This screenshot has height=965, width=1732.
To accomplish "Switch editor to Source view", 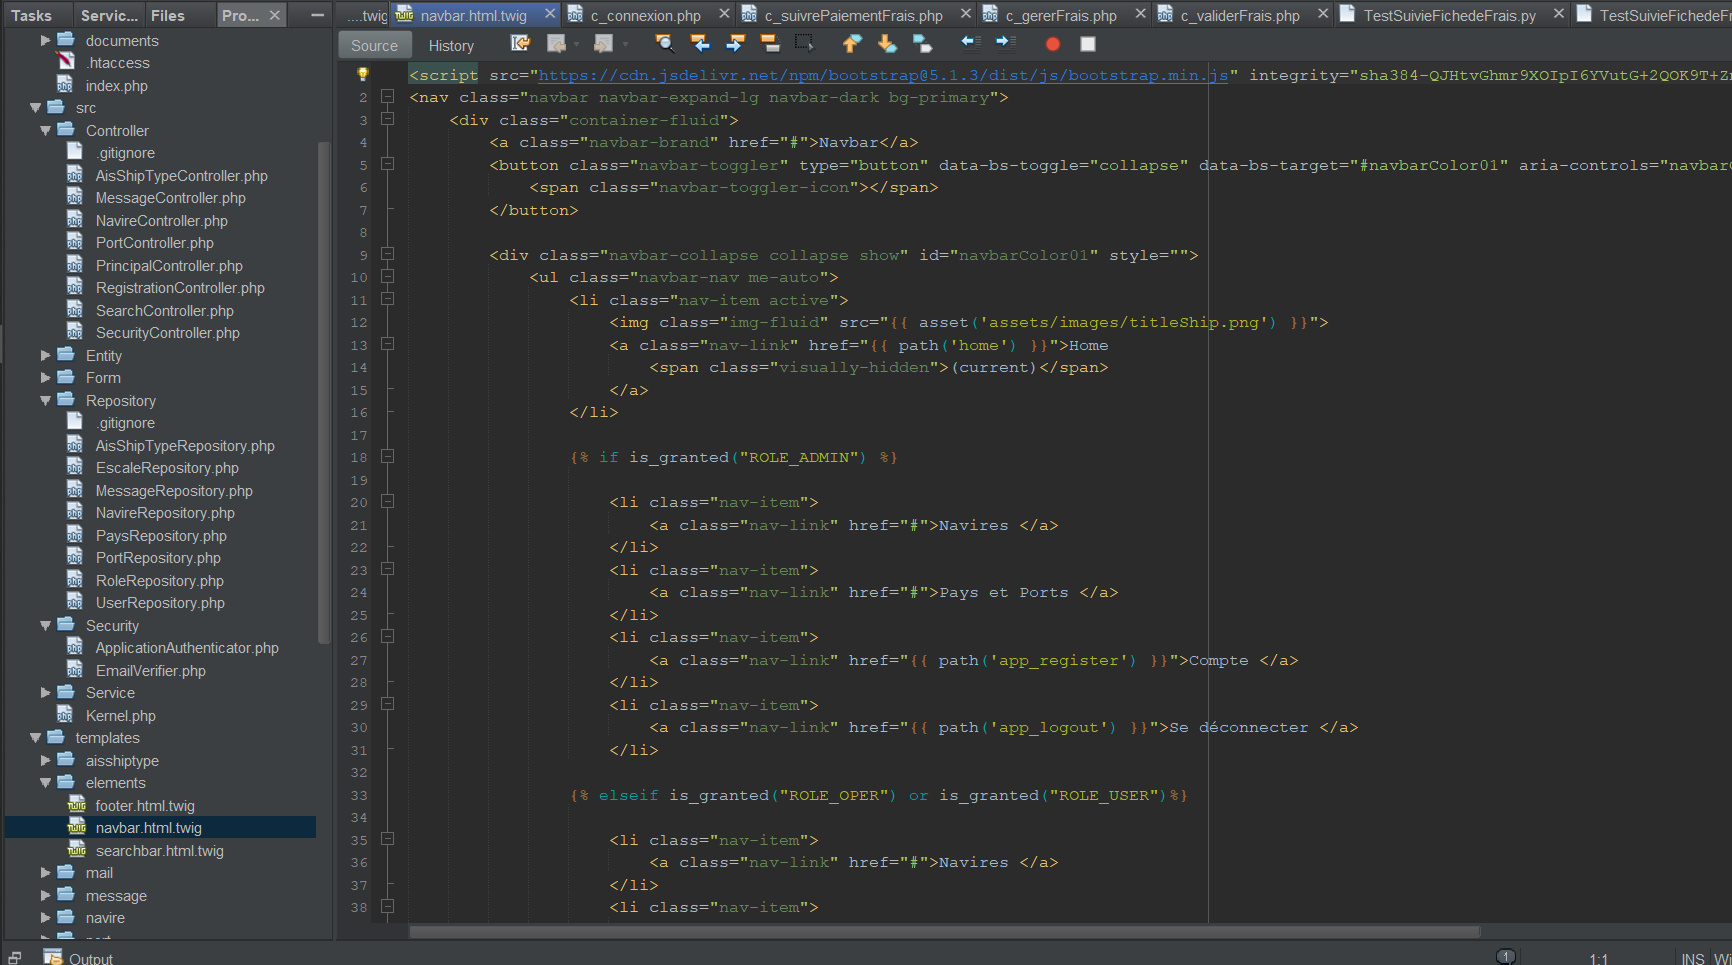I will (x=374, y=45).
